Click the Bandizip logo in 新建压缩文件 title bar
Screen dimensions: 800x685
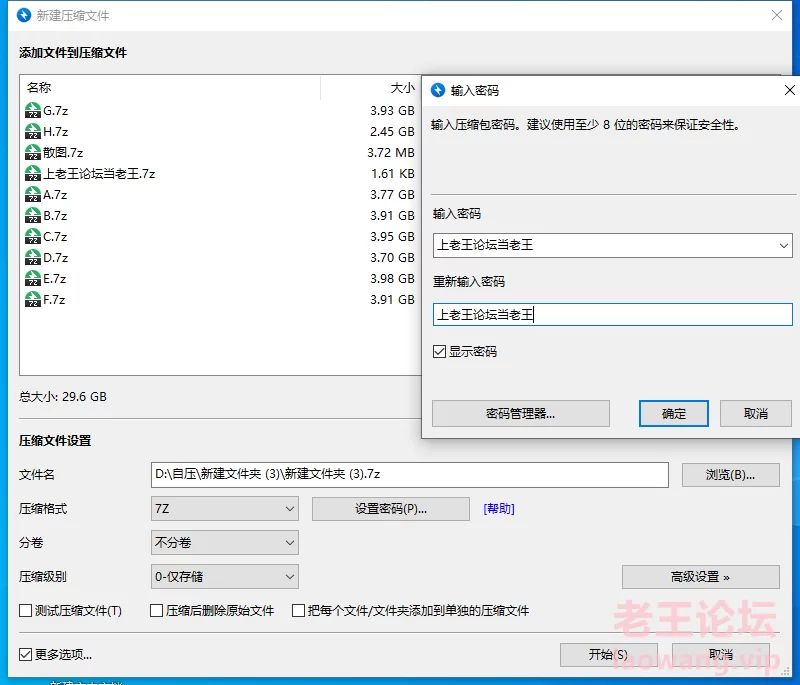click(x=23, y=15)
